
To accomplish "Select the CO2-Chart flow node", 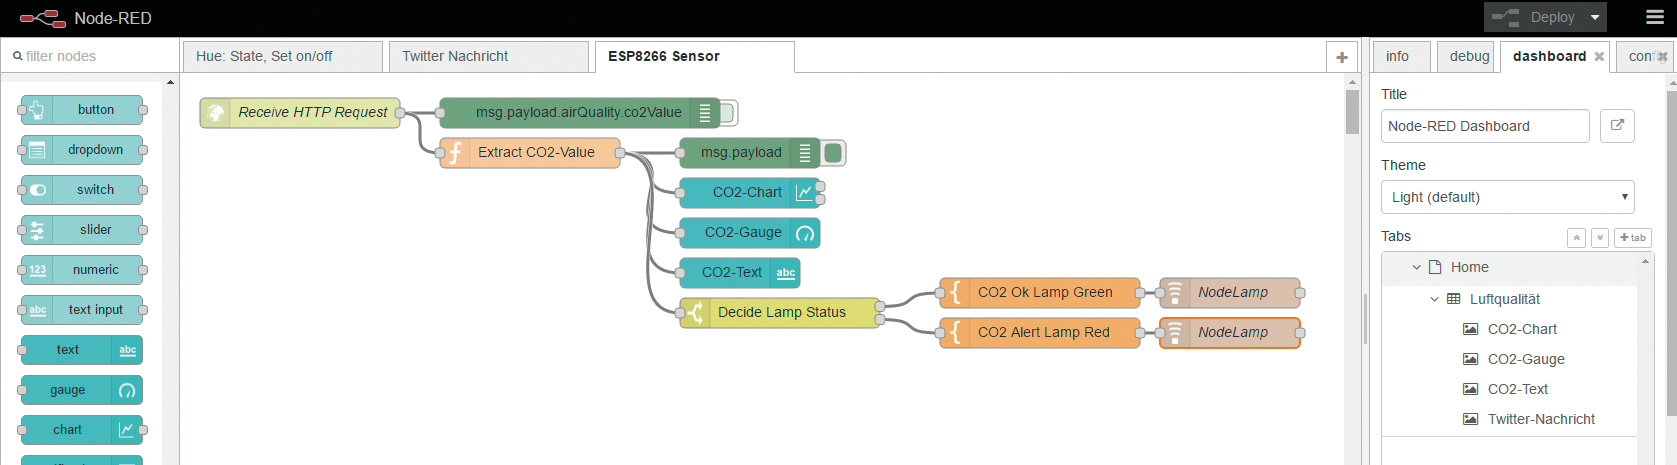I will point(750,192).
